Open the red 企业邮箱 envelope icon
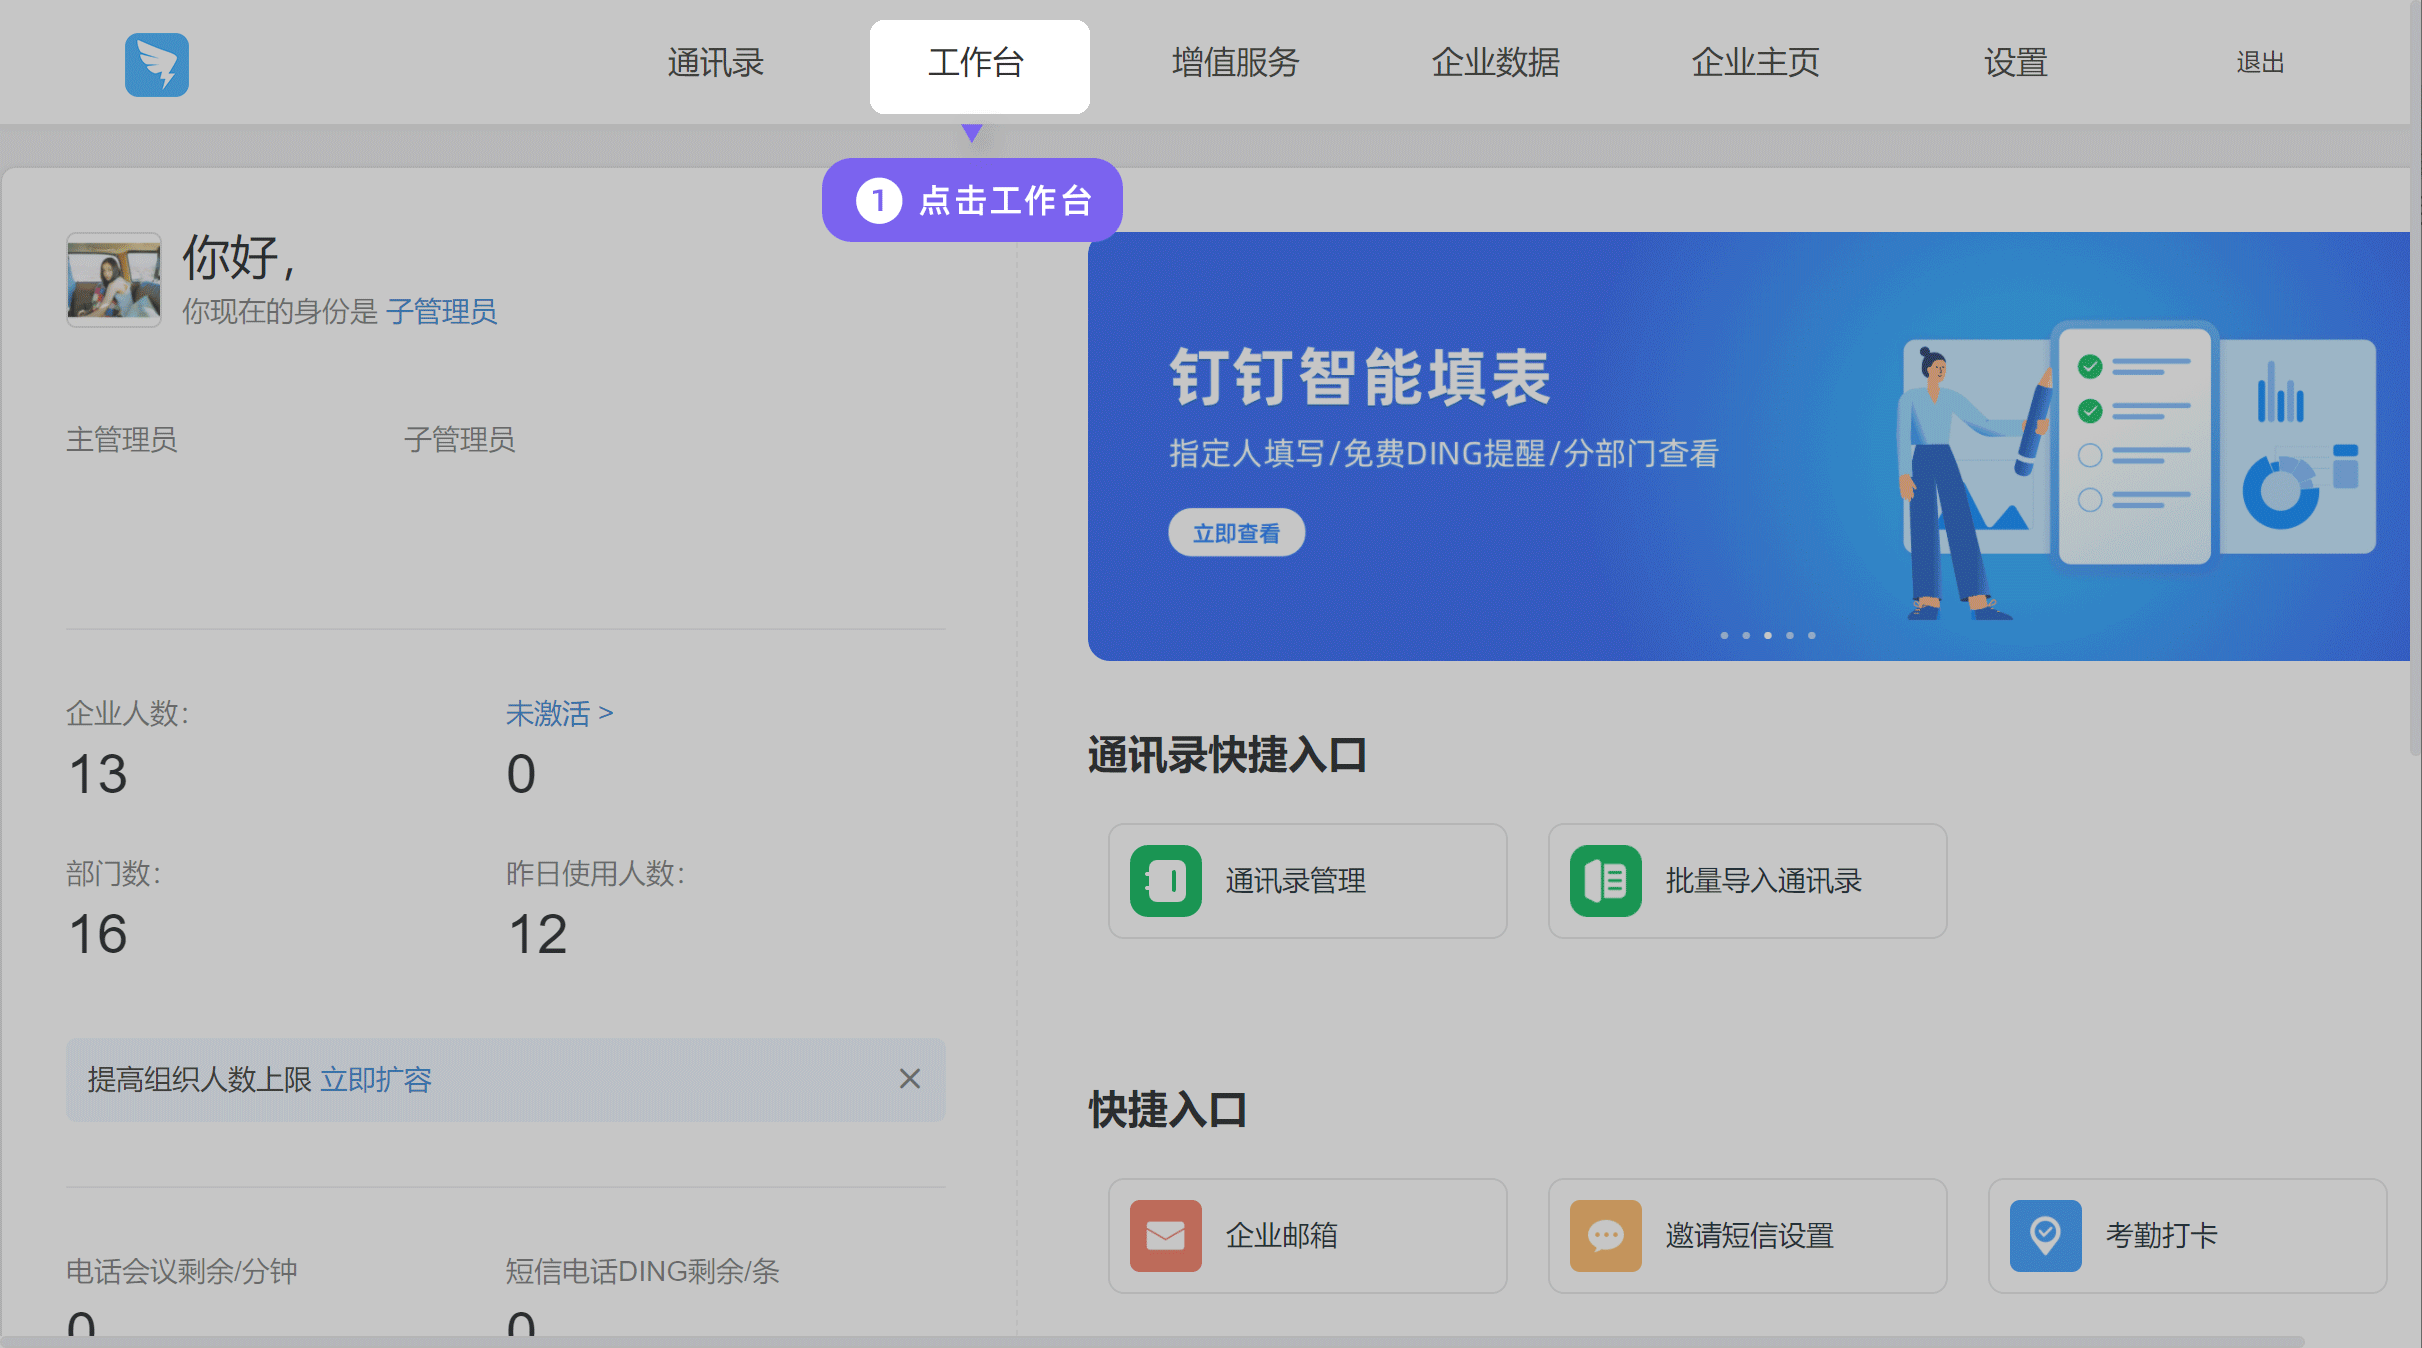The image size is (2422, 1348). [1165, 1236]
